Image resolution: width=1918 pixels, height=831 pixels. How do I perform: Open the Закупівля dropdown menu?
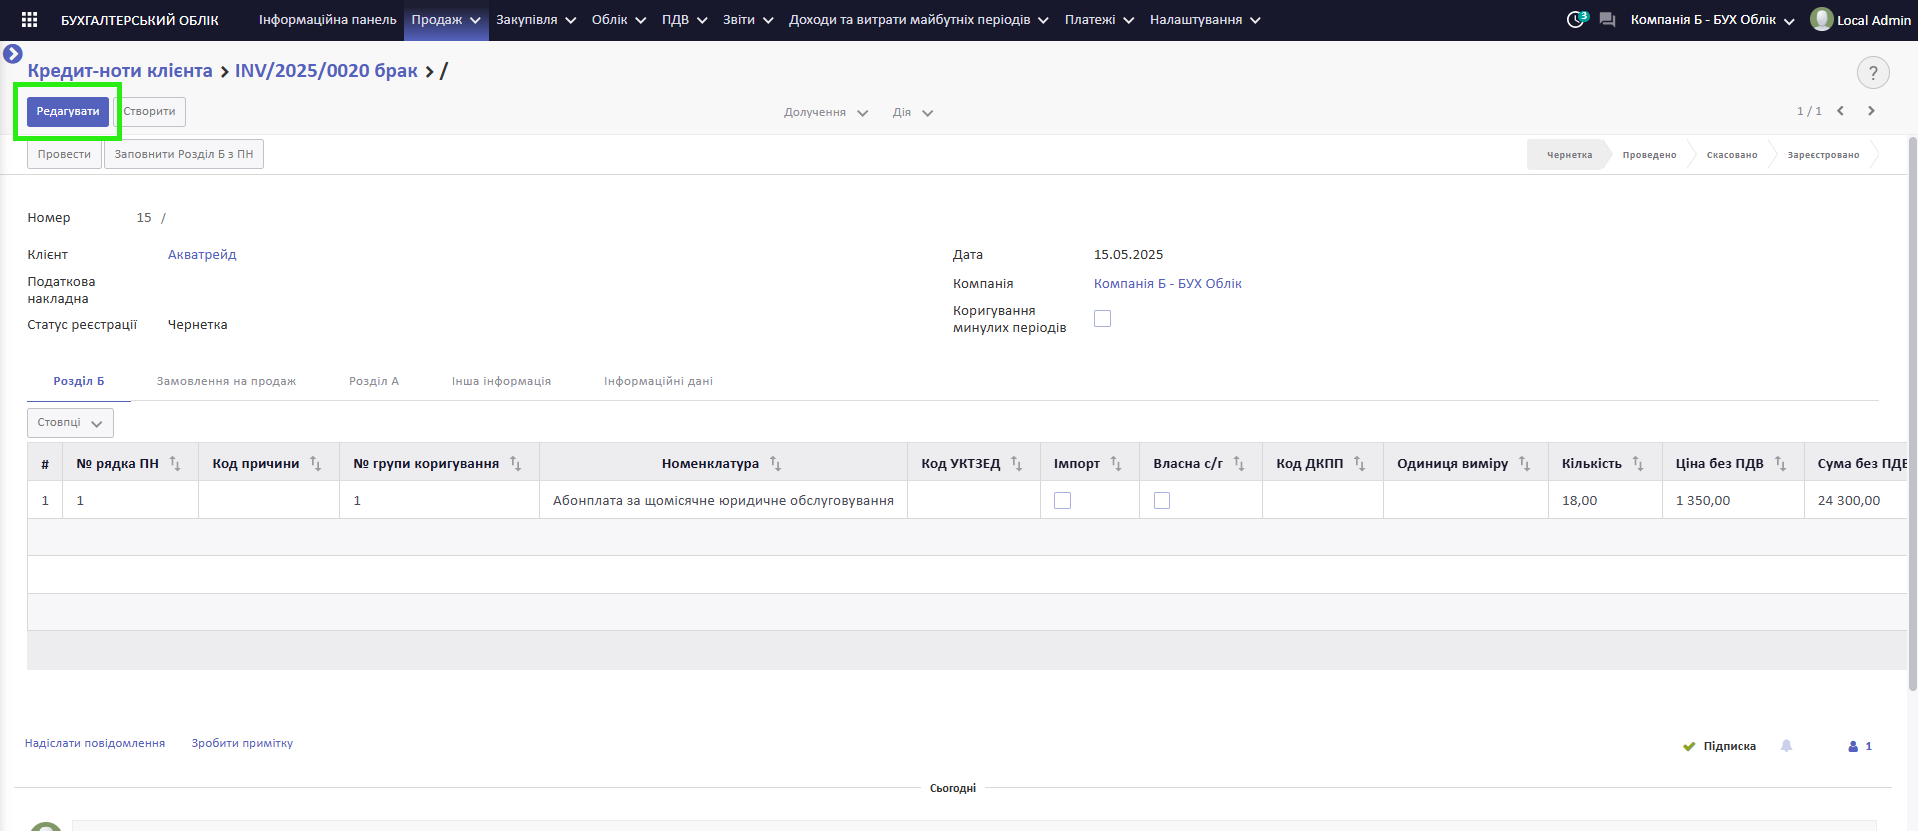536,20
